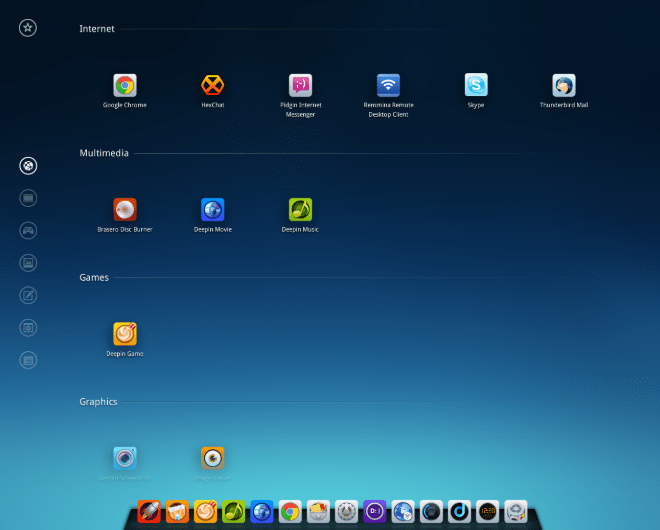Select the Internet globe category in sidebar
Viewport: 660px width, 530px height.
coord(28,166)
